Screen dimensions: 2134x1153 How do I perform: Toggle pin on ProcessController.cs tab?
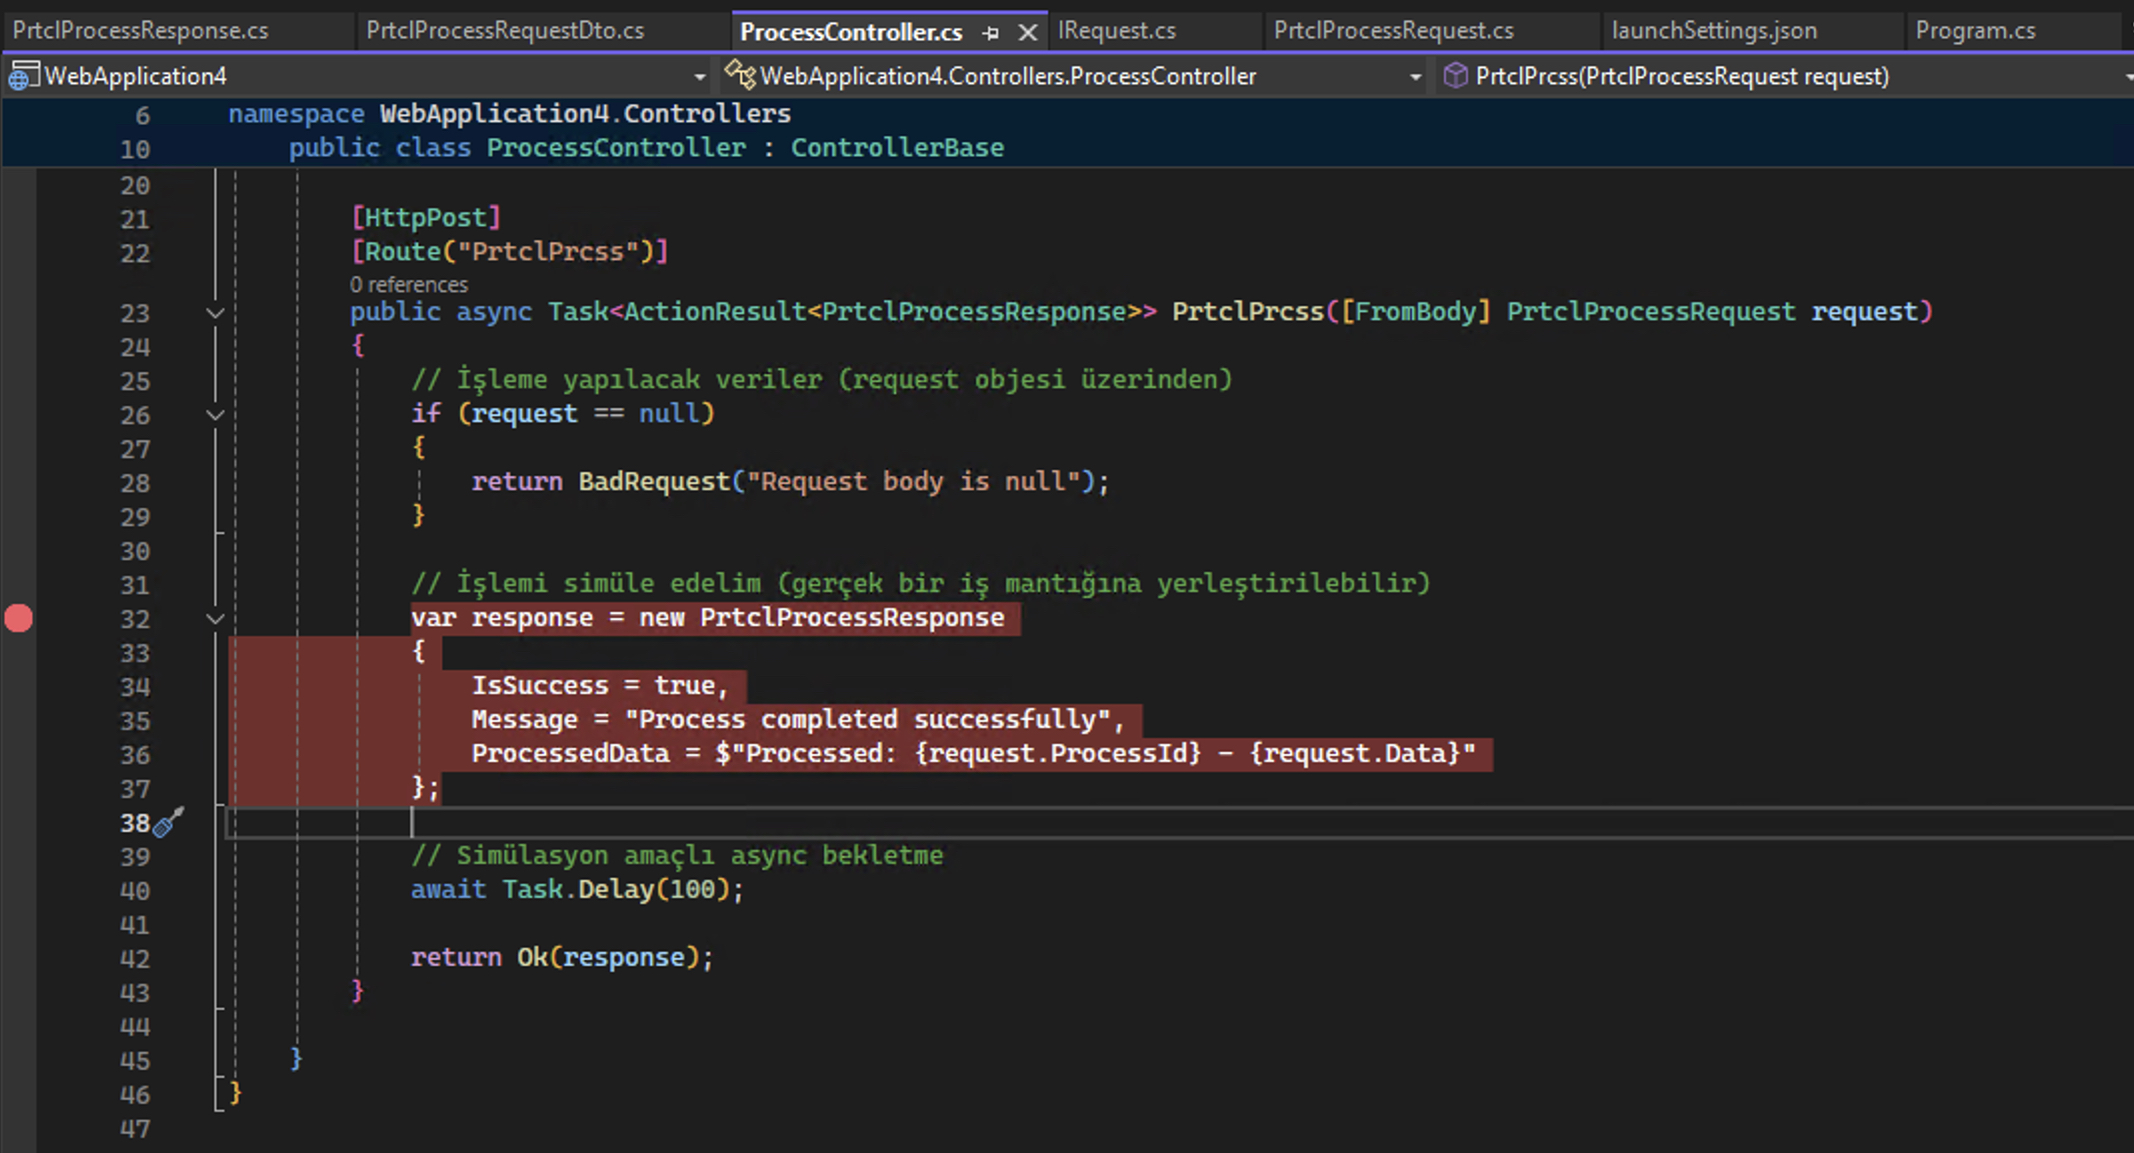point(990,33)
